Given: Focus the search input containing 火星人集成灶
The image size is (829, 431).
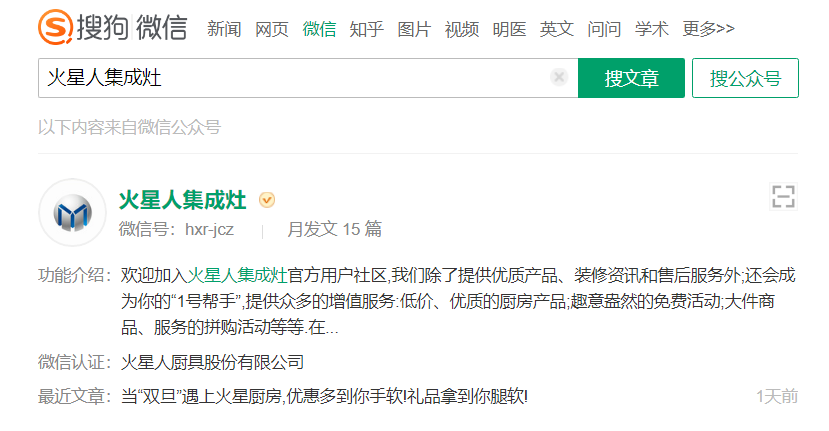Looking at the screenshot, I should (296, 78).
